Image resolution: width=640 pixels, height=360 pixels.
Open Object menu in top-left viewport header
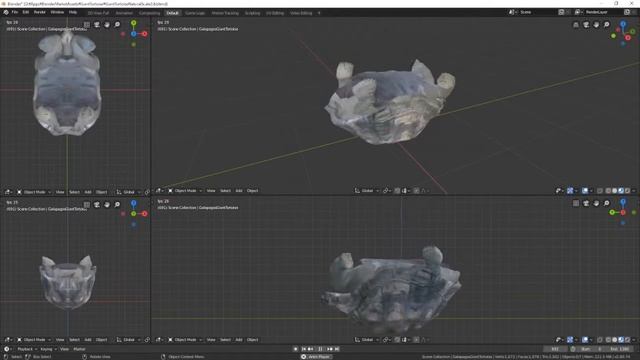[101, 192]
